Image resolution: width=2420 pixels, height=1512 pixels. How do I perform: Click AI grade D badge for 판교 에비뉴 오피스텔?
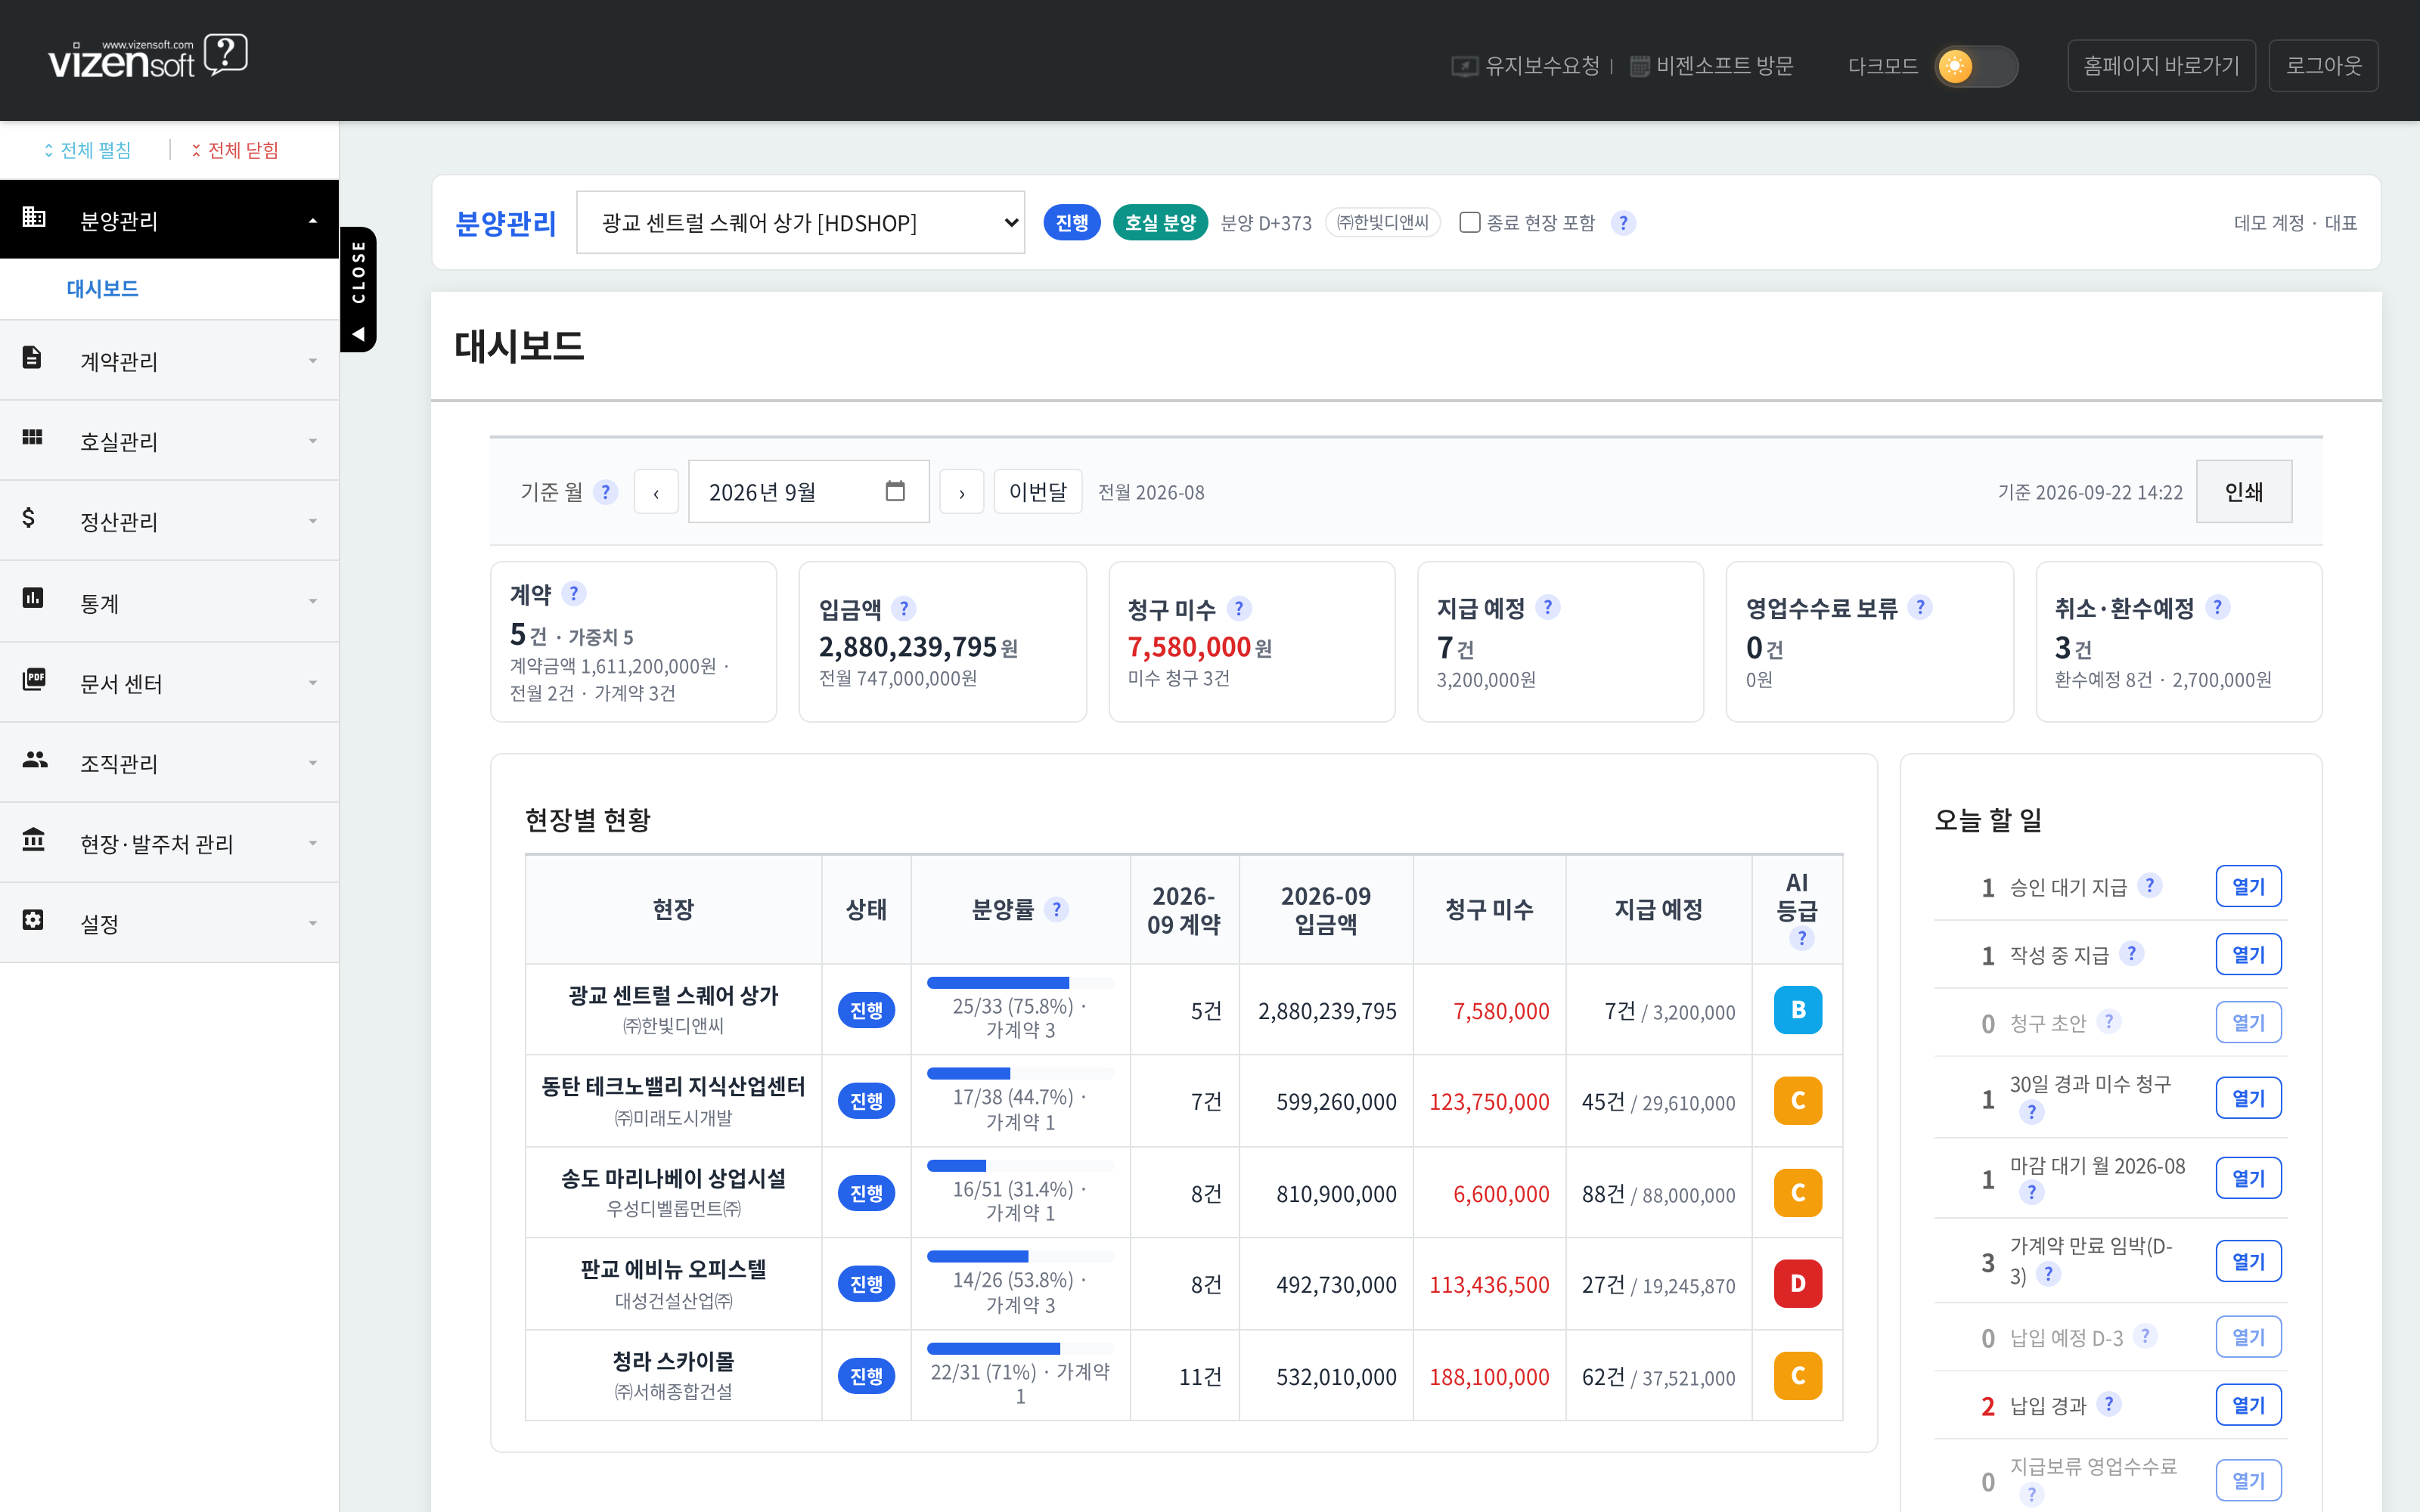coord(1797,1284)
